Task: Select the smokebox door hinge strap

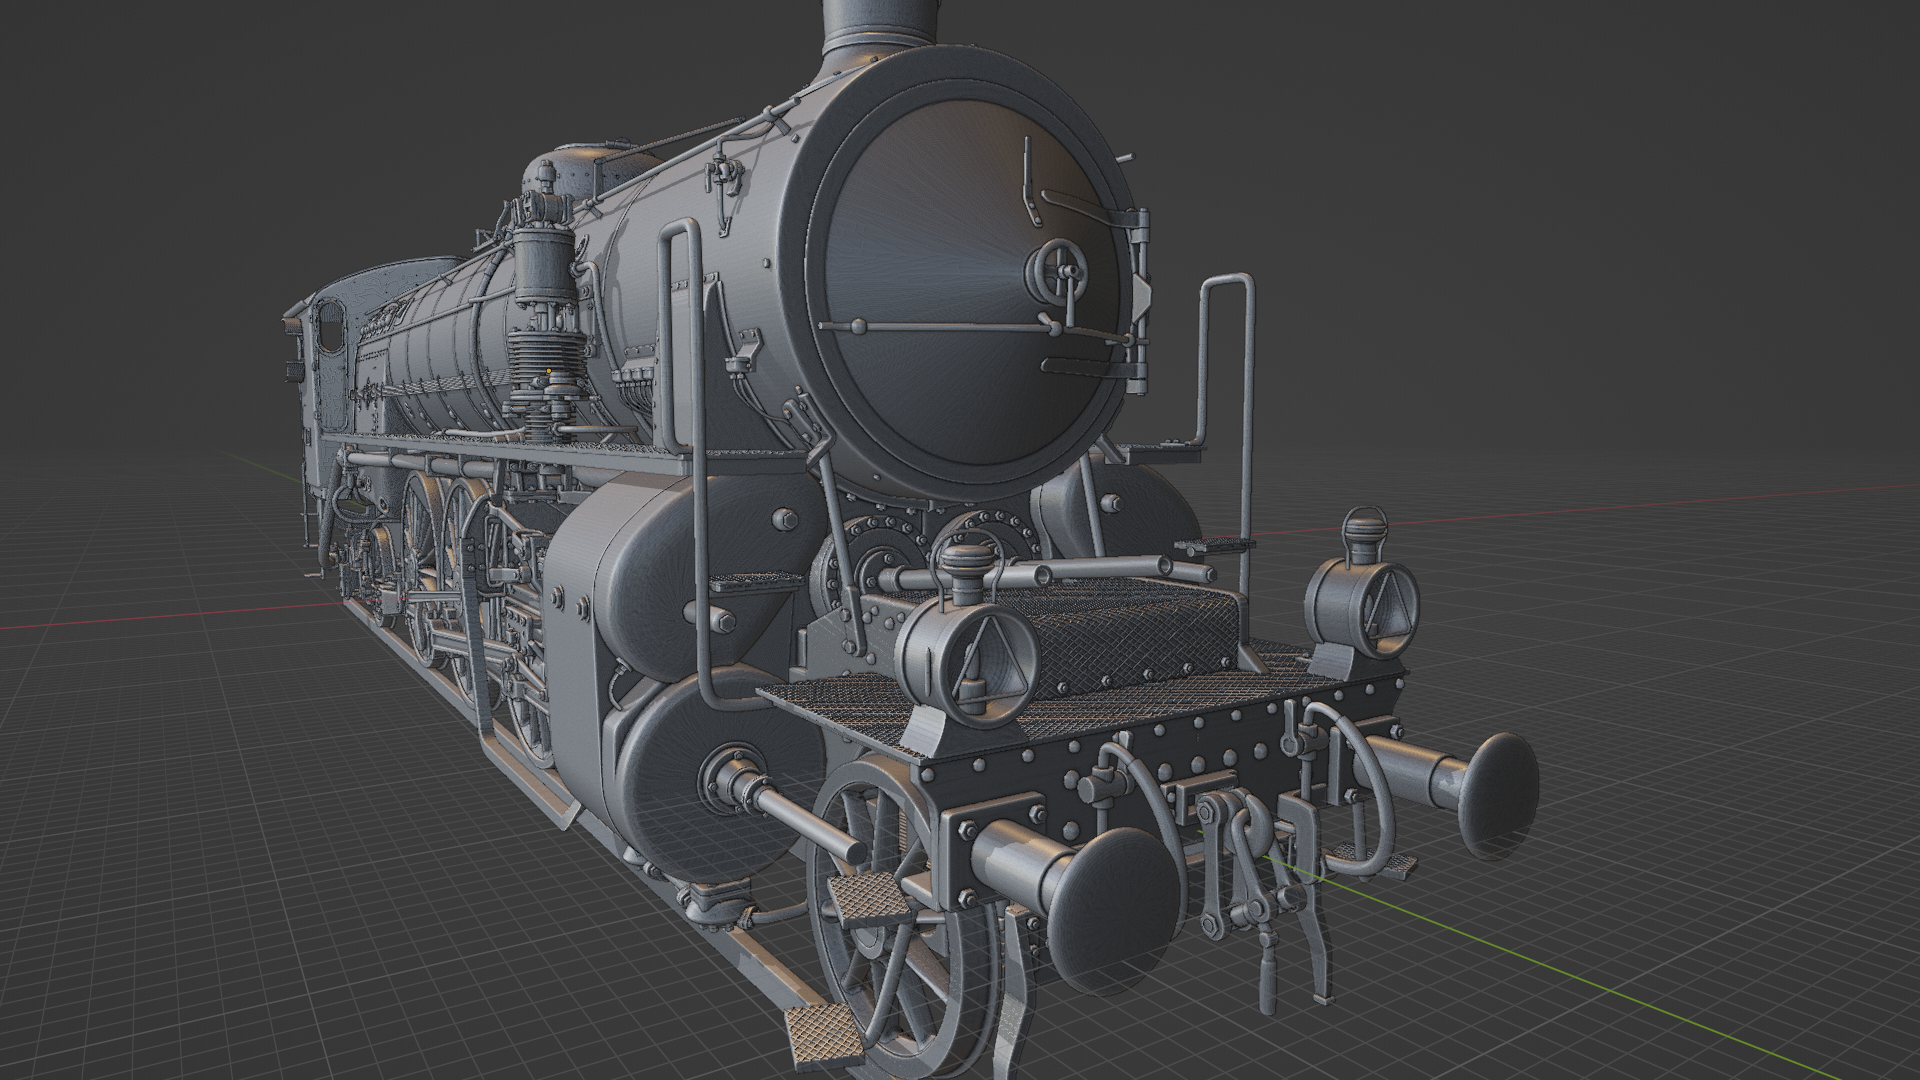Action: tap(1090, 207)
